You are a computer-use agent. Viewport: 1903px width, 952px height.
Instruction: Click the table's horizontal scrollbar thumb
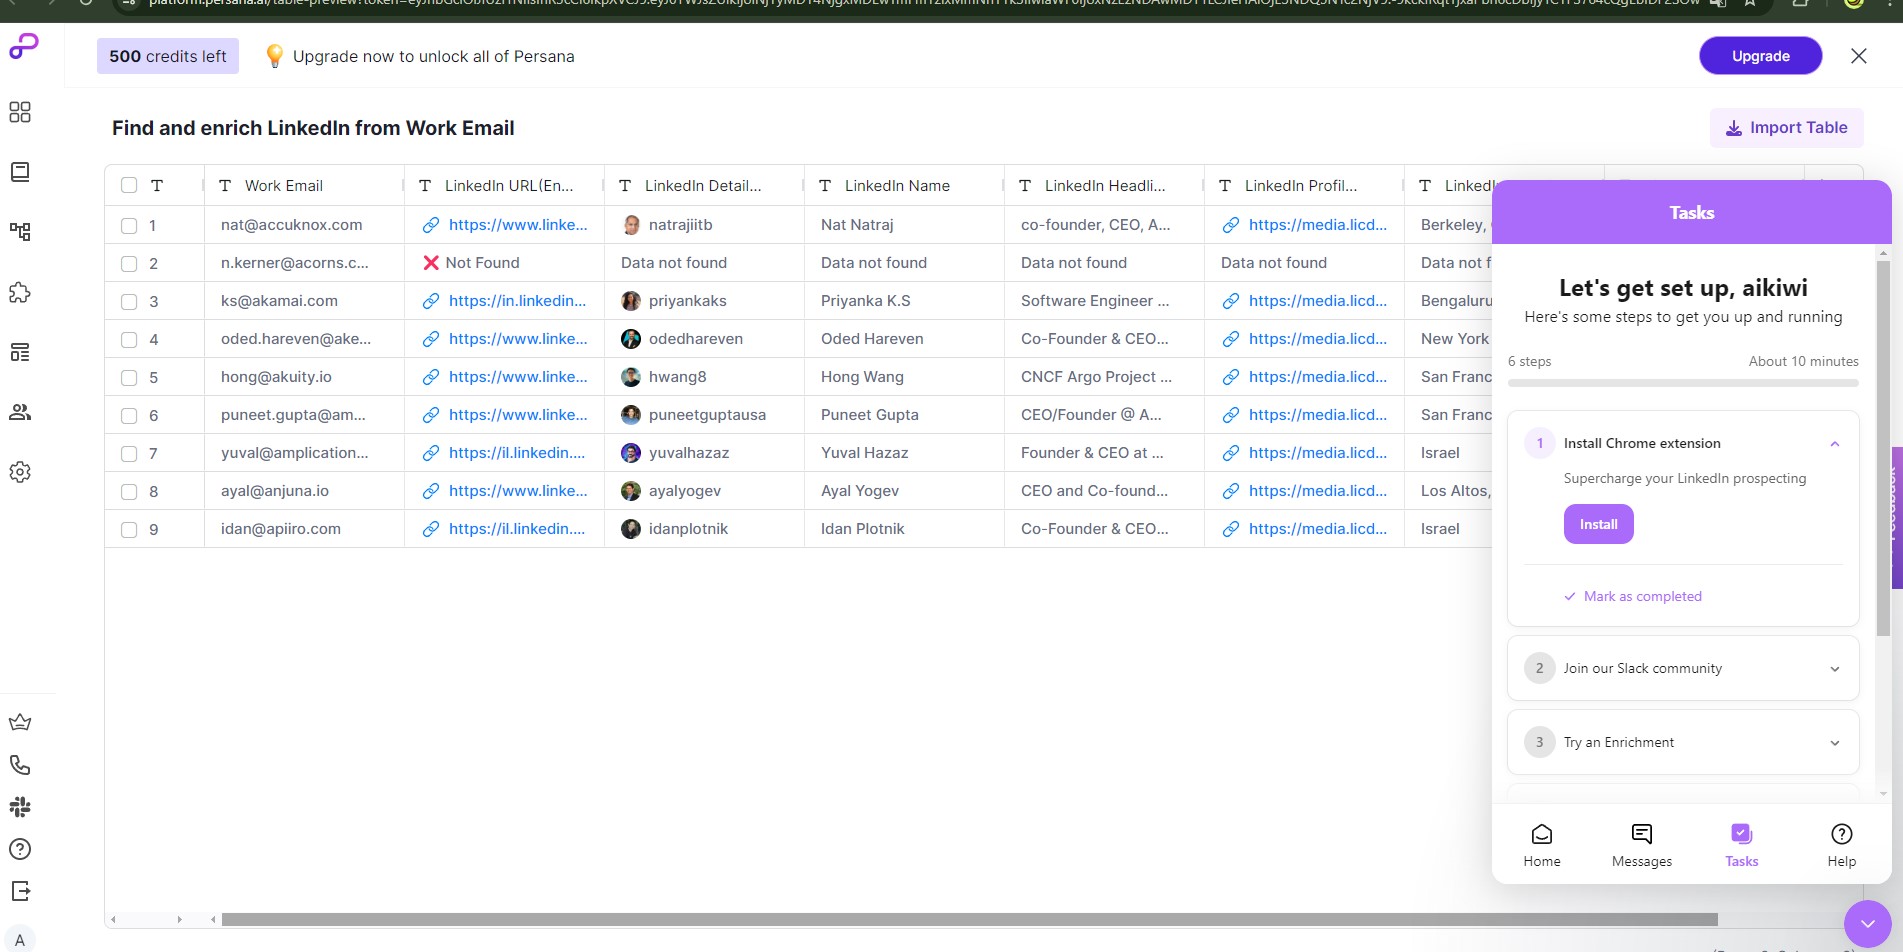(969, 919)
